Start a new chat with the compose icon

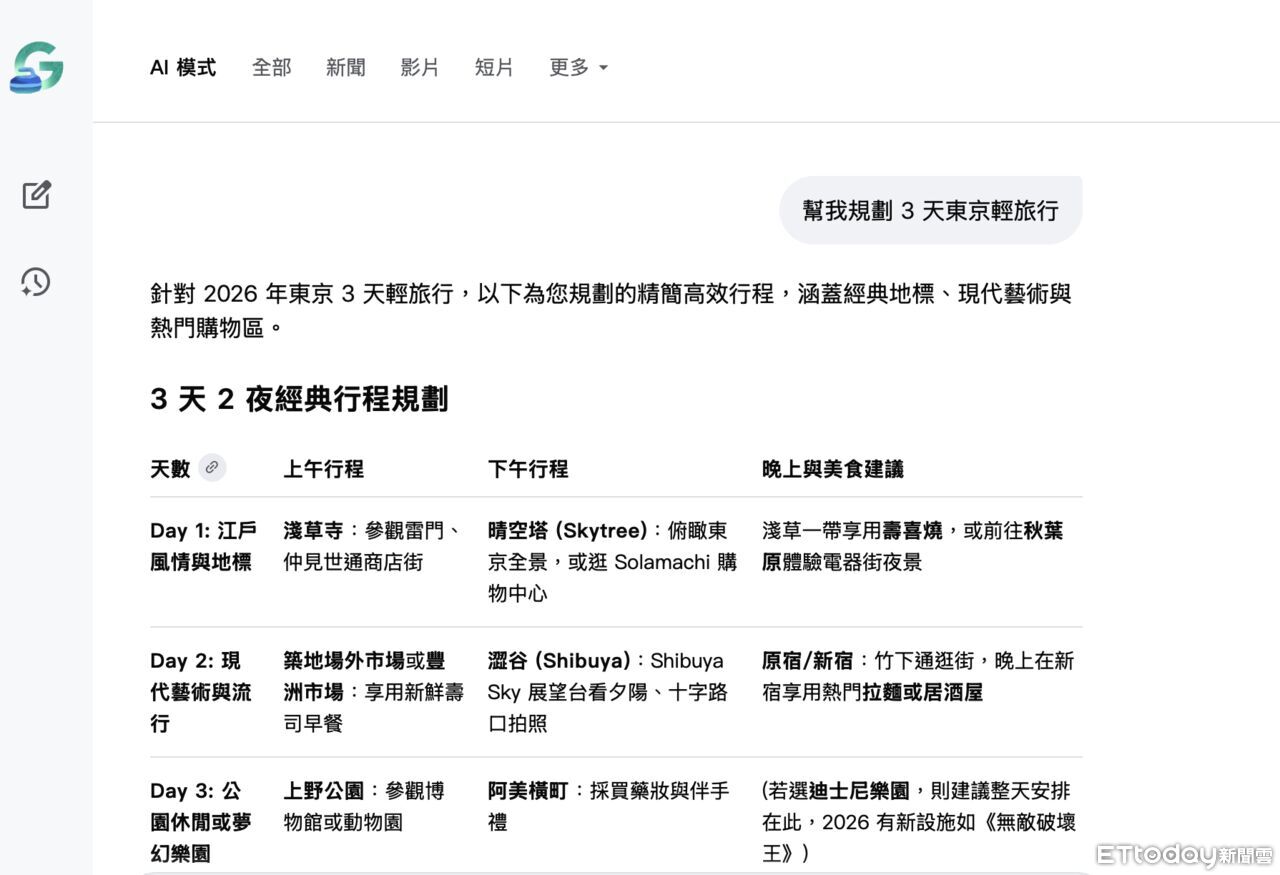37,195
